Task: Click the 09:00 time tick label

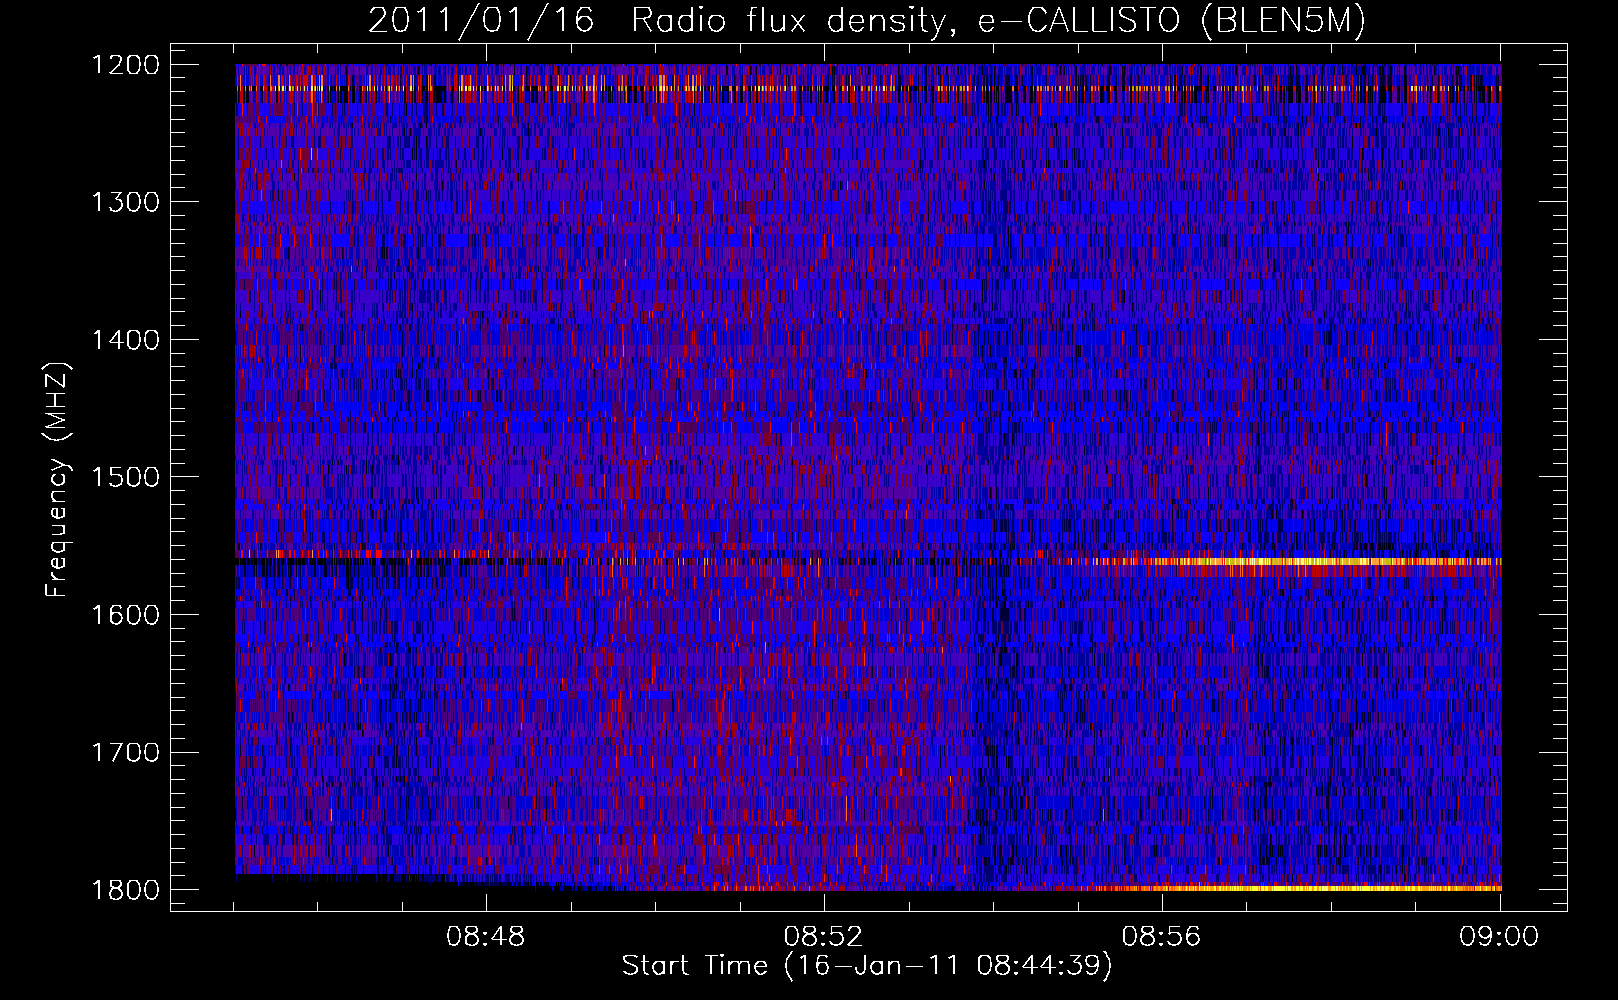Action: pyautogui.click(x=1499, y=937)
